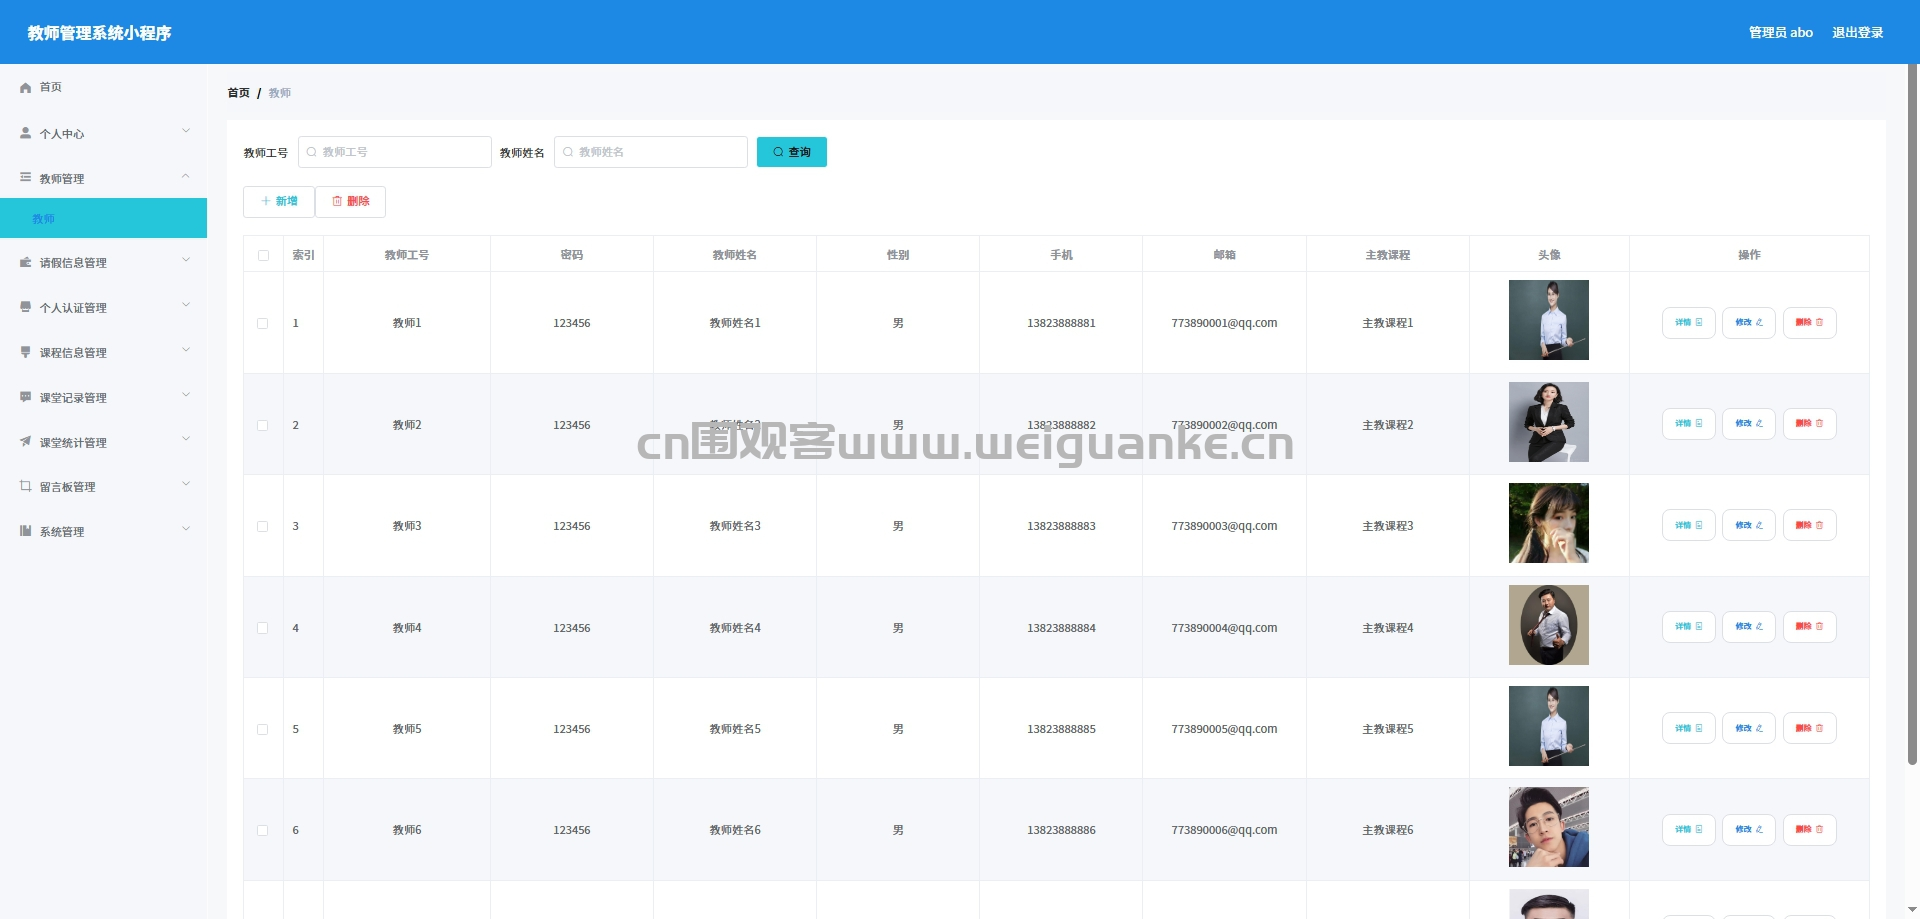Click the avatar photo of 教师1

pos(1548,320)
